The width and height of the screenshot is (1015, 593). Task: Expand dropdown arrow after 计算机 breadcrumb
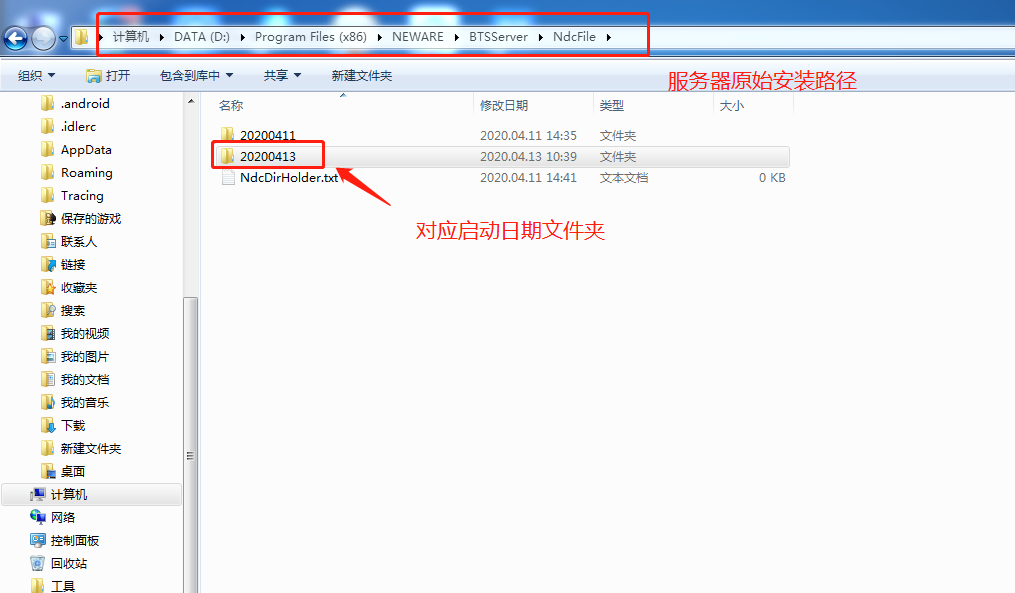point(162,38)
